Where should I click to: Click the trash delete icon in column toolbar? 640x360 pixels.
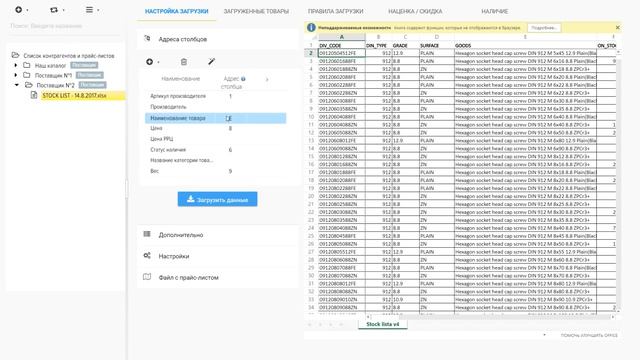pyautogui.click(x=184, y=62)
